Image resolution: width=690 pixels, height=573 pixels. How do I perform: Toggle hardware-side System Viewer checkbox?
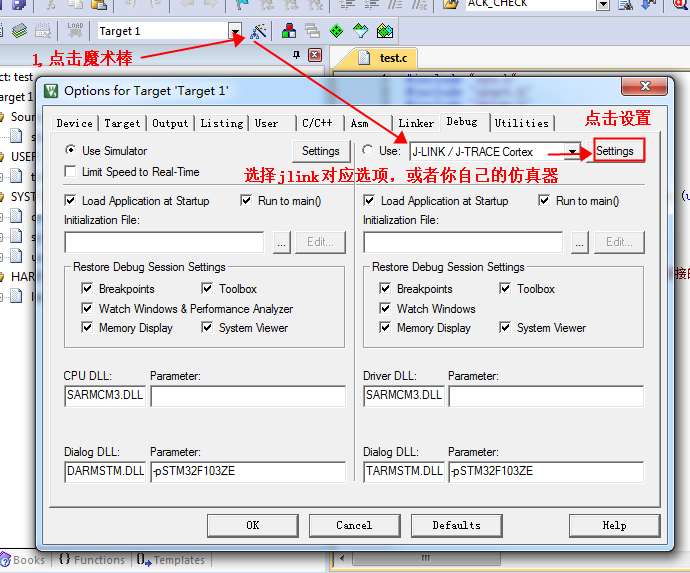[x=505, y=327]
